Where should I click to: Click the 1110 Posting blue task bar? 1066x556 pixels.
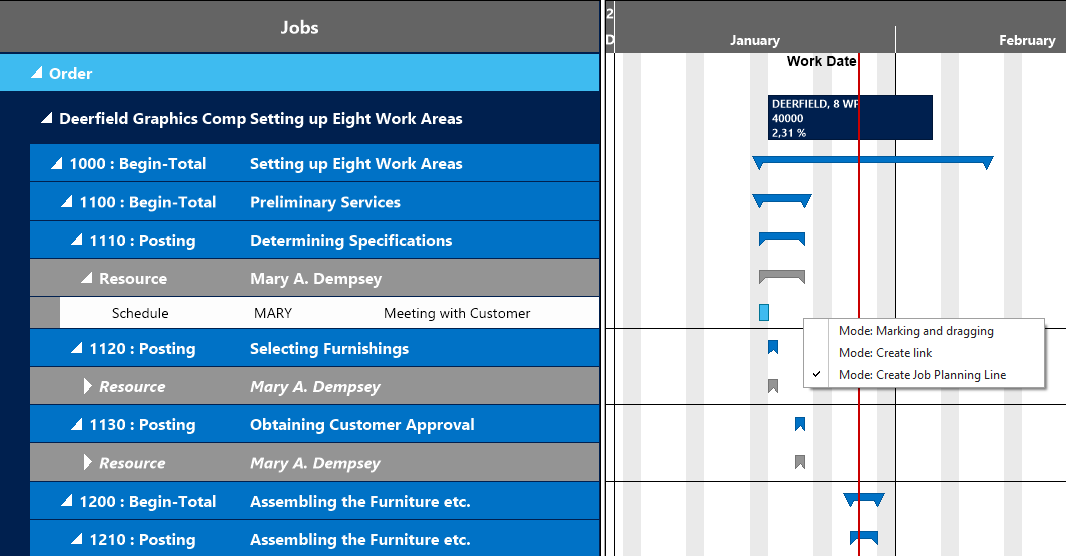[x=781, y=238]
